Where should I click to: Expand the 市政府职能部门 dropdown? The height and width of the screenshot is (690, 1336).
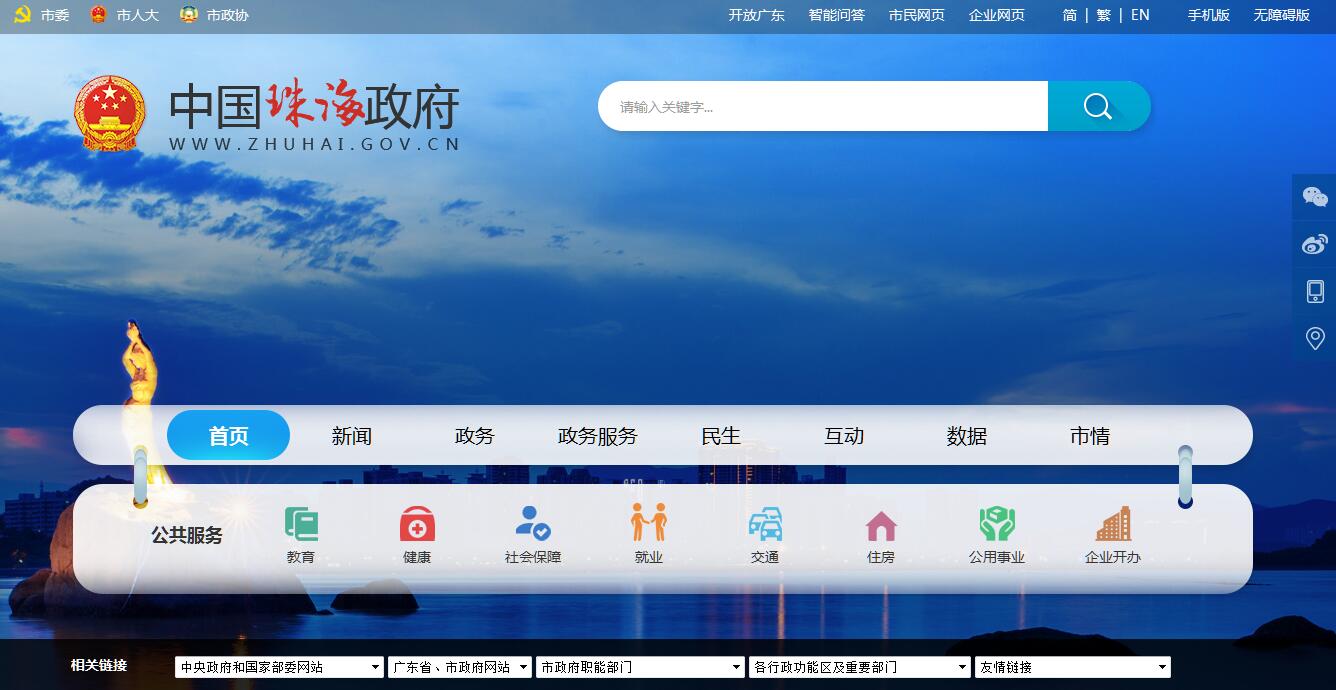pos(640,667)
